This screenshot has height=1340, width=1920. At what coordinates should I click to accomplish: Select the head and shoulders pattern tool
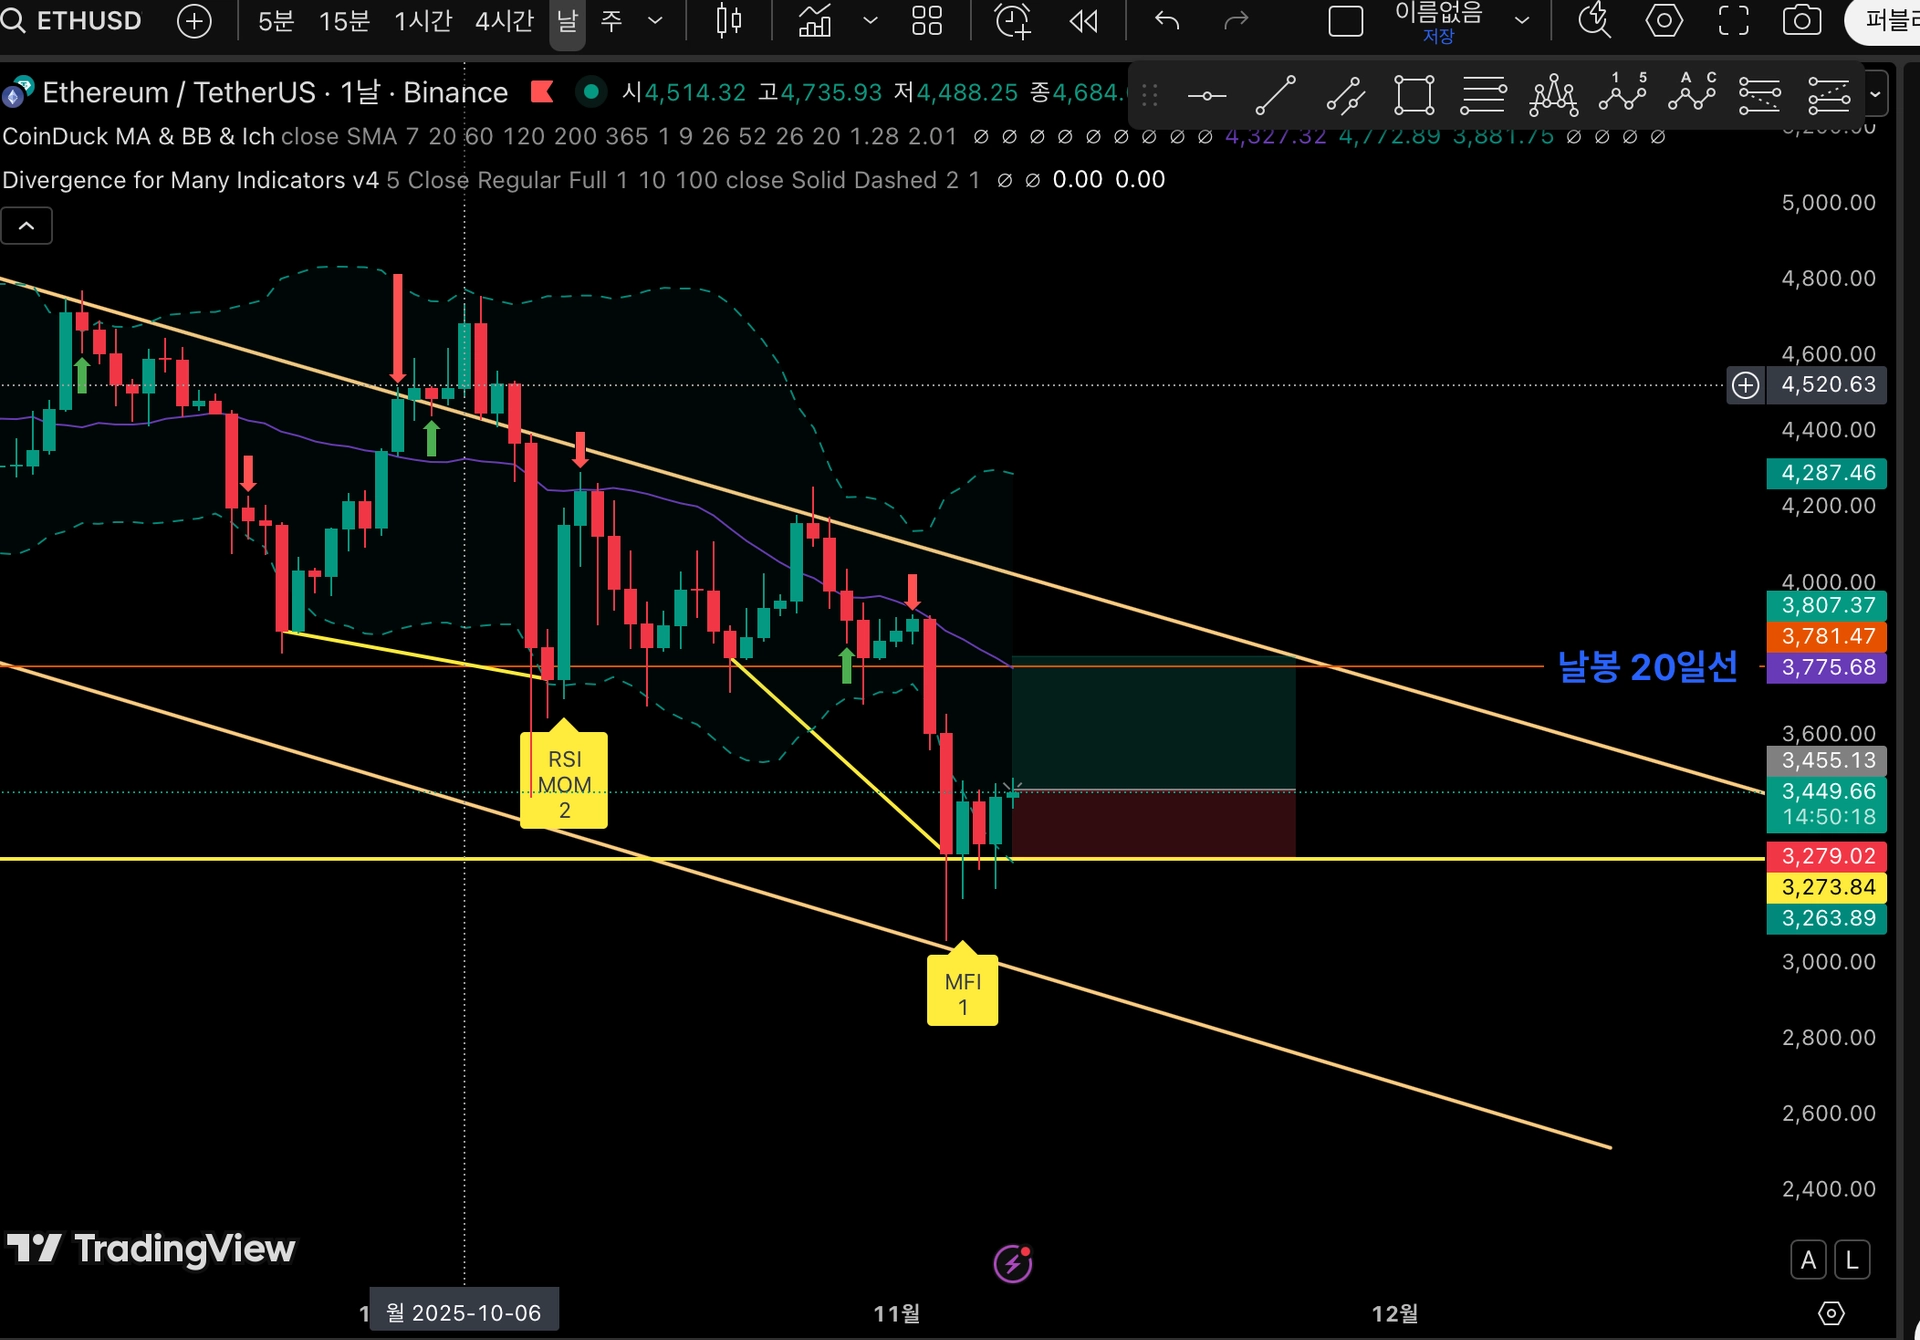[x=1553, y=96]
